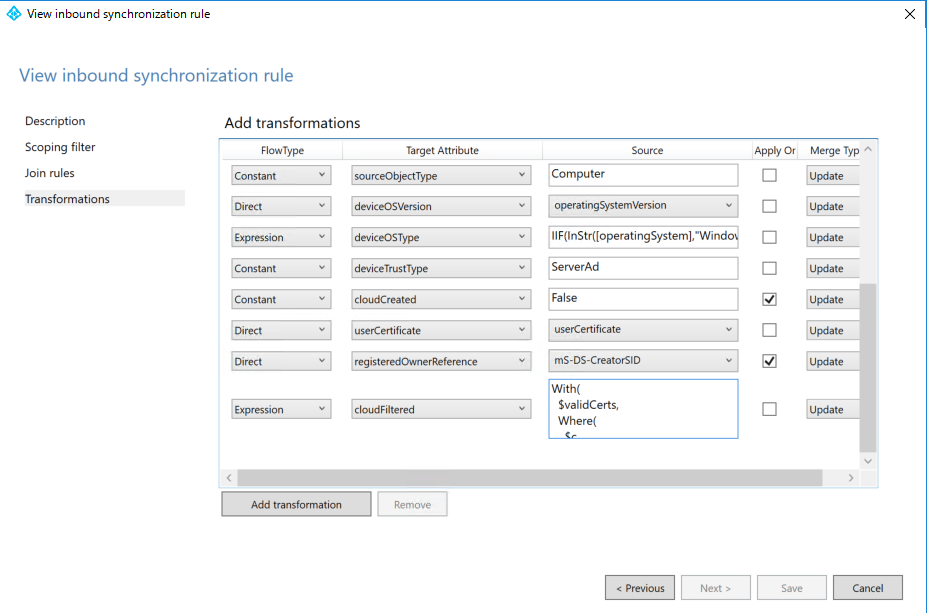Click the horizontal scrollbar thumb
928x614 pixels.
pos(530,477)
